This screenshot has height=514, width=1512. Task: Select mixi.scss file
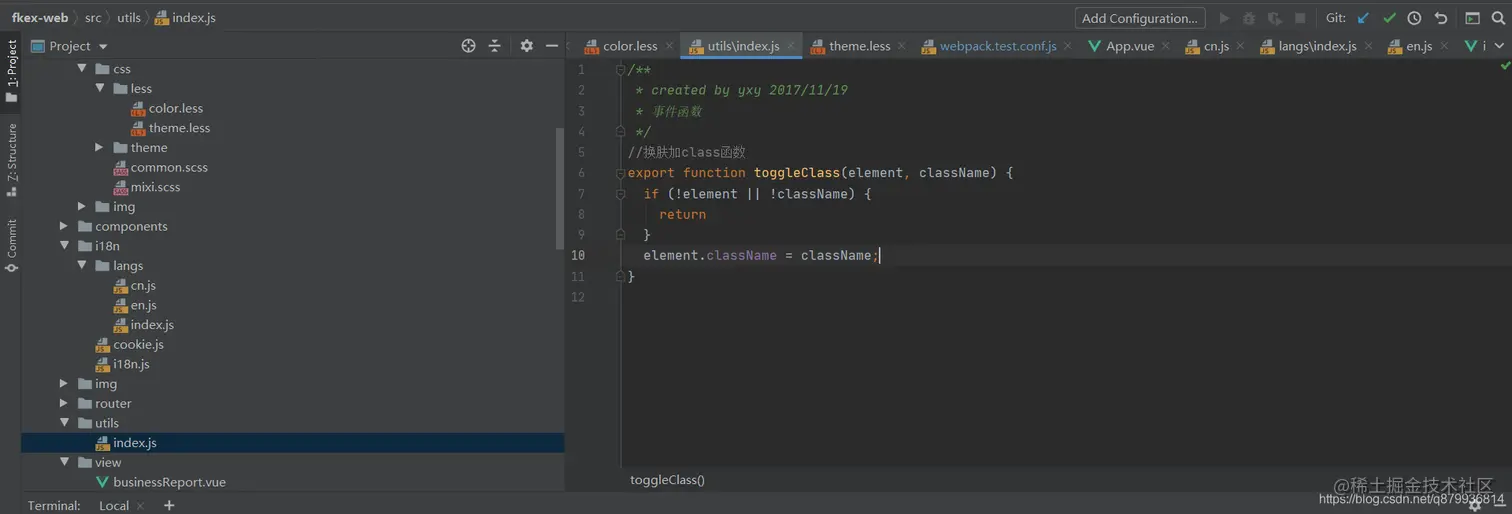[155, 187]
